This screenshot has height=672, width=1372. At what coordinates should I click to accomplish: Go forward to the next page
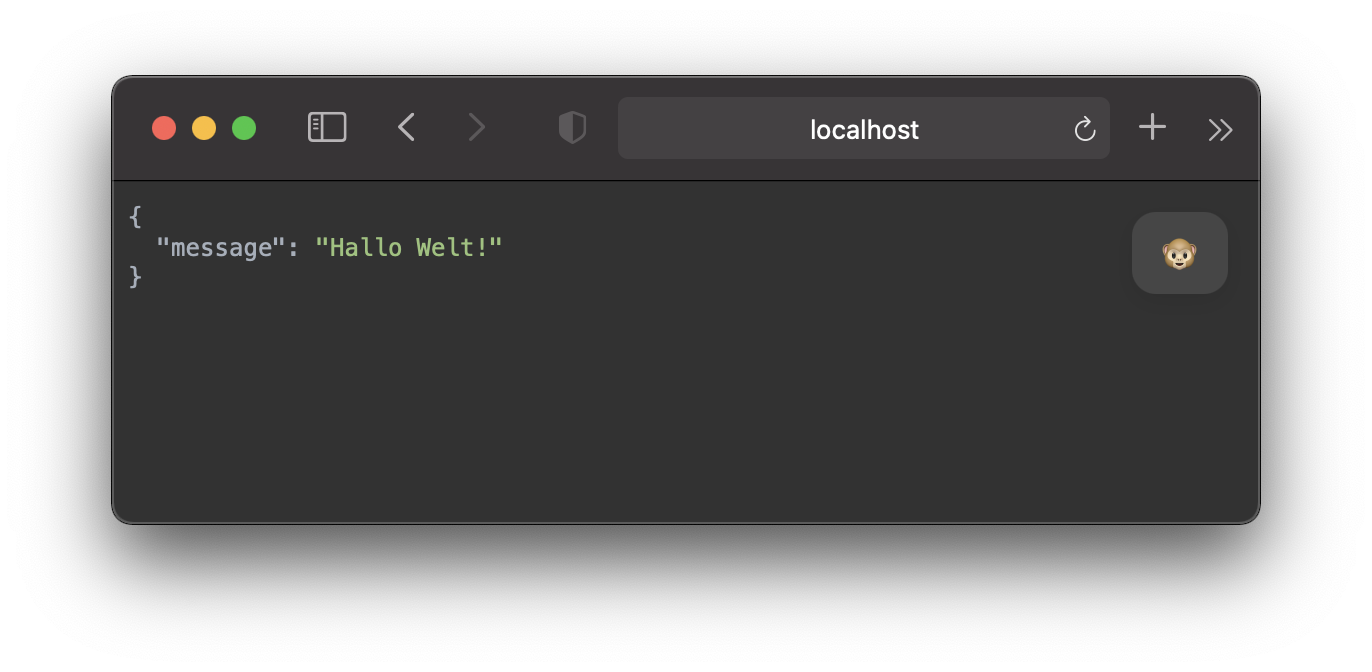(477, 128)
